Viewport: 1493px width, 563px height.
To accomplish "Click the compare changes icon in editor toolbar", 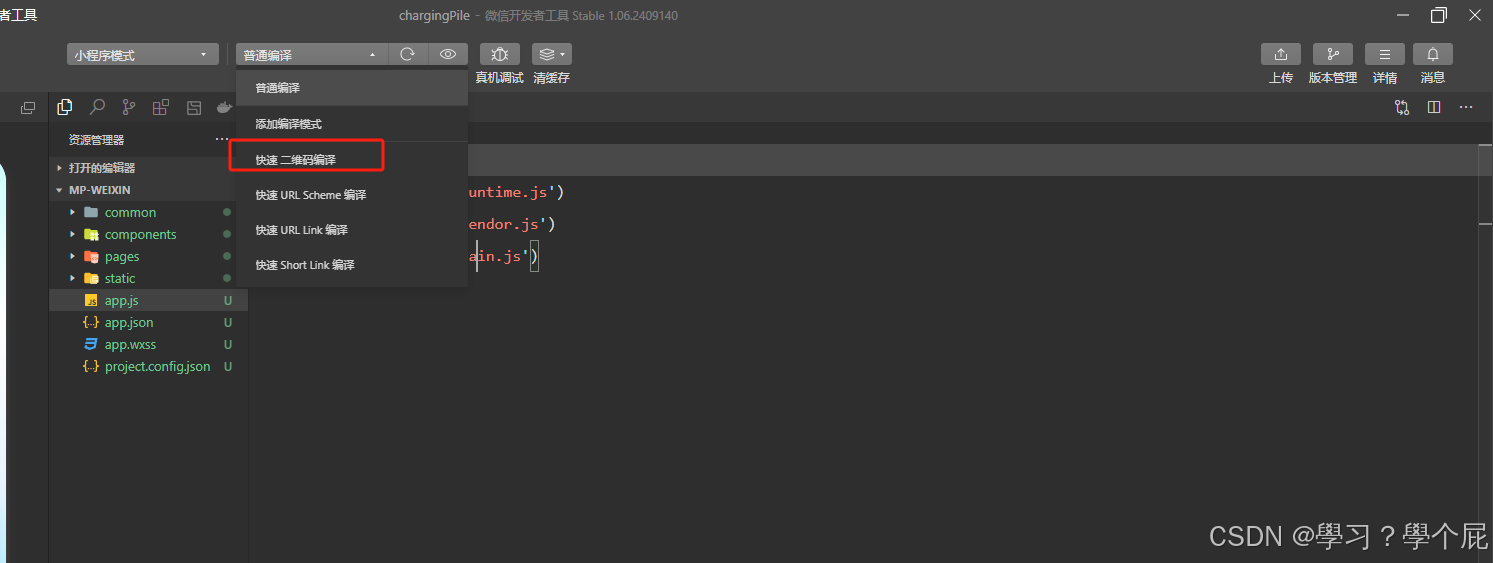I will (1402, 107).
